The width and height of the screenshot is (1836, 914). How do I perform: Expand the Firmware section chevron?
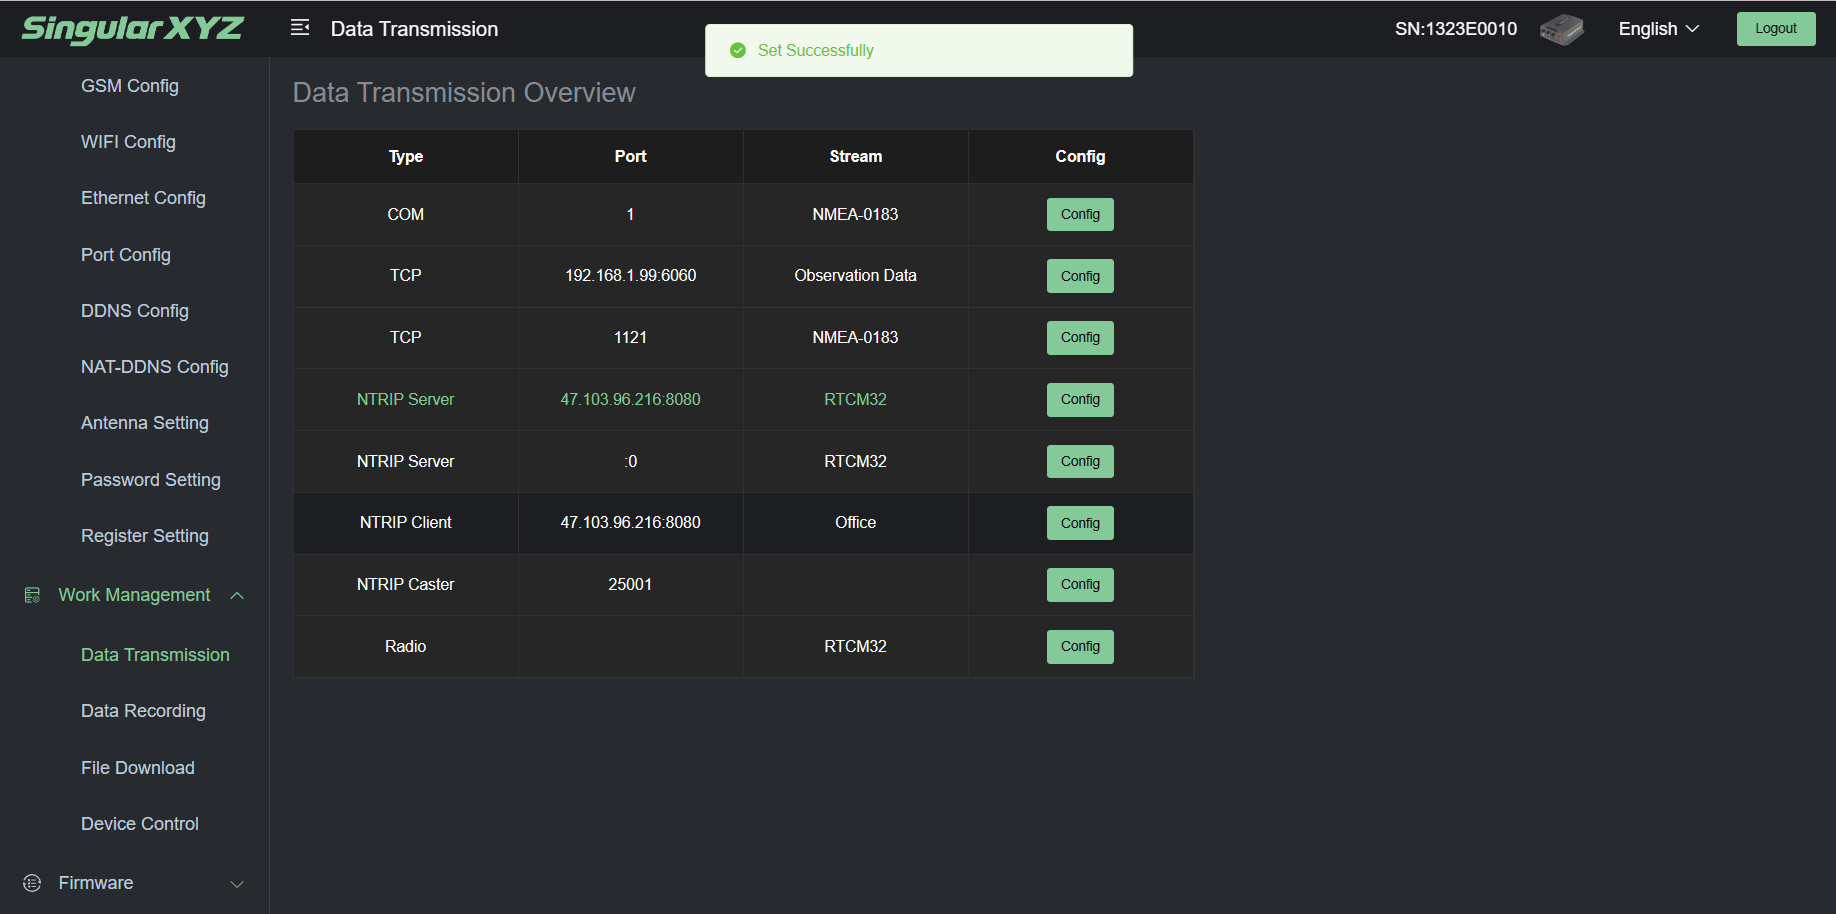click(x=237, y=884)
